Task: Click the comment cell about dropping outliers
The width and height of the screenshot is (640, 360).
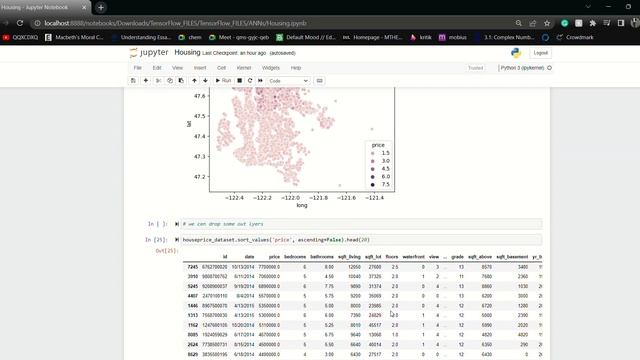Action: [361, 224]
